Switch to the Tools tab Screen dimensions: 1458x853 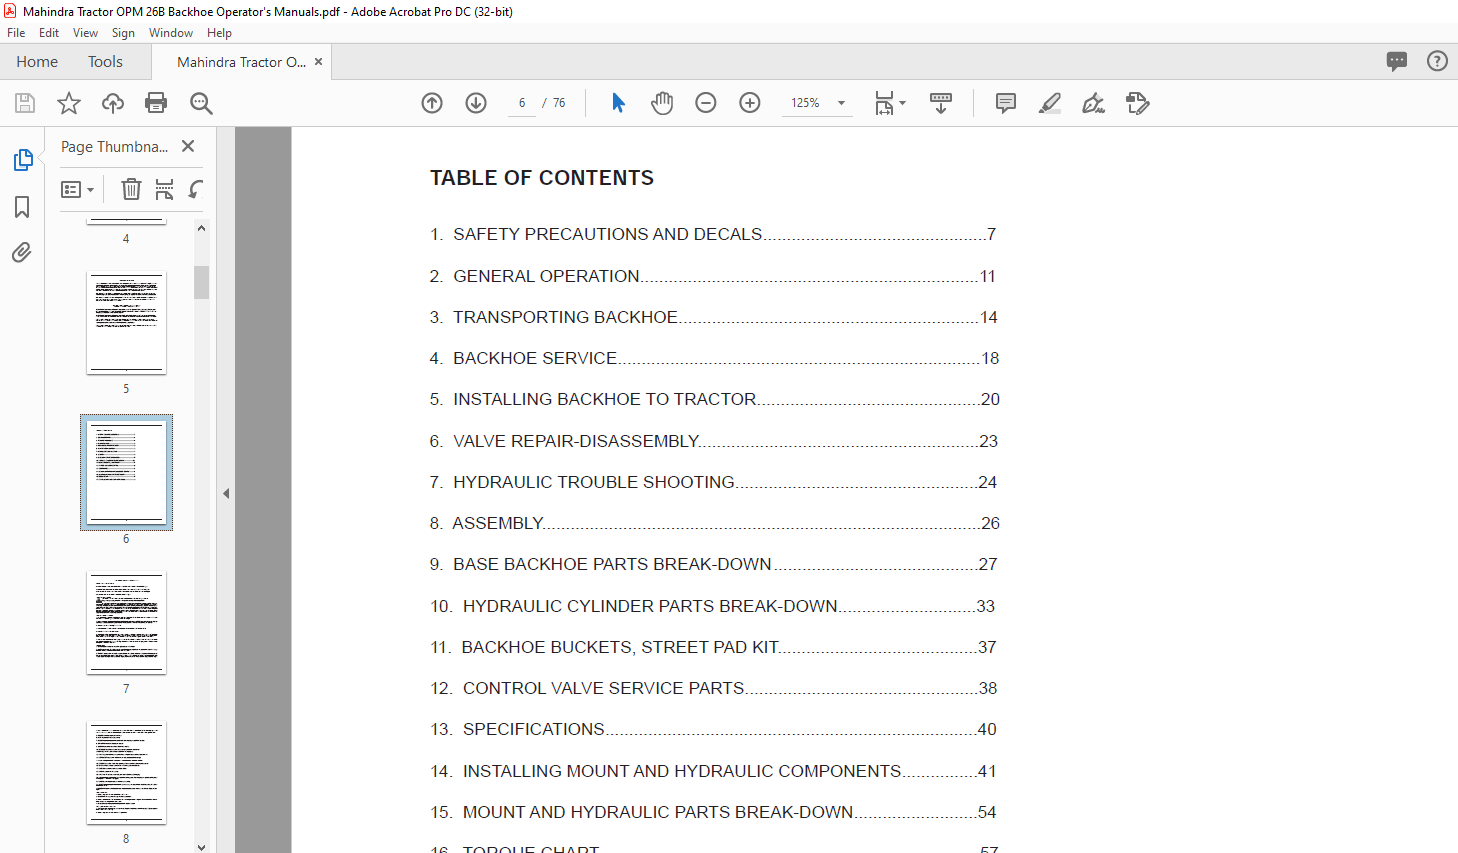pos(105,62)
